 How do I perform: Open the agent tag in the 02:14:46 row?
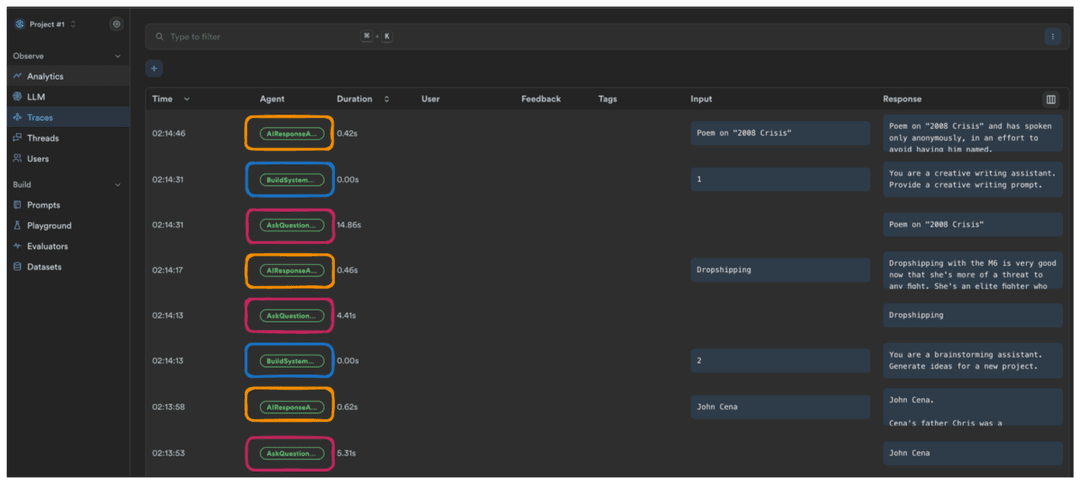291,133
